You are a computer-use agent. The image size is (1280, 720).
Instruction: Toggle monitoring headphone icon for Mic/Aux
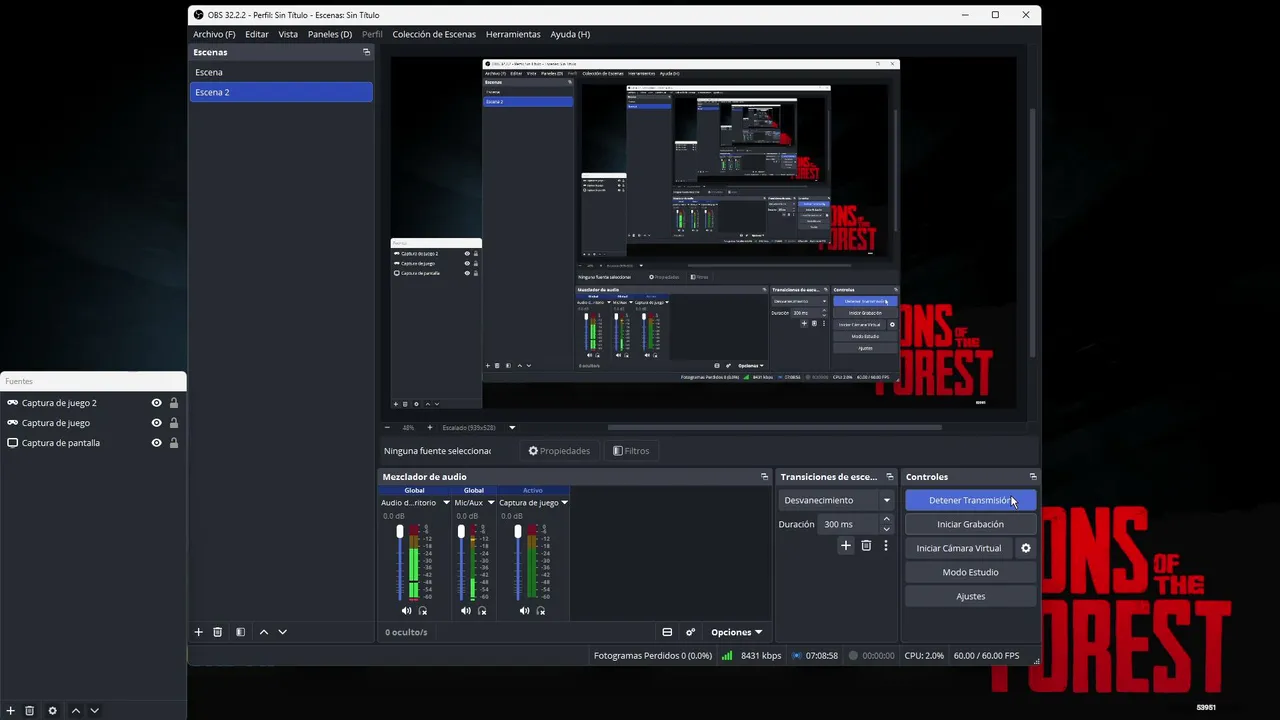pos(482,611)
